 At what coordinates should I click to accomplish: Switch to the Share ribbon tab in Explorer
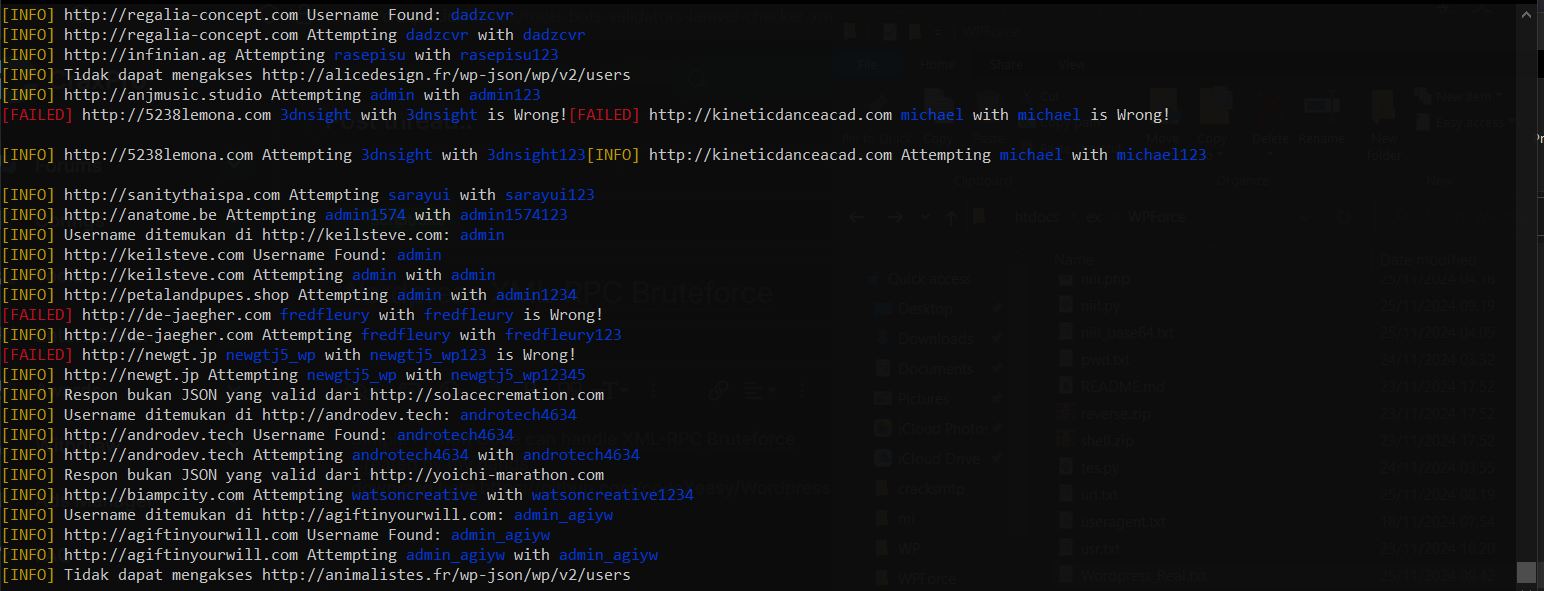click(x=1006, y=64)
